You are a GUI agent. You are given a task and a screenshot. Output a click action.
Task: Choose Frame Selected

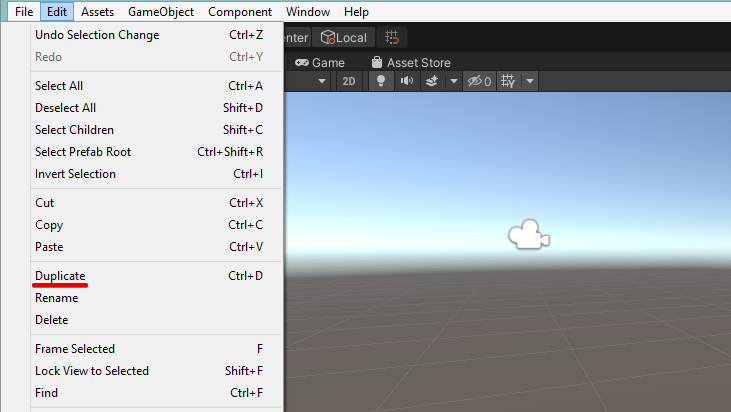tap(157, 349)
